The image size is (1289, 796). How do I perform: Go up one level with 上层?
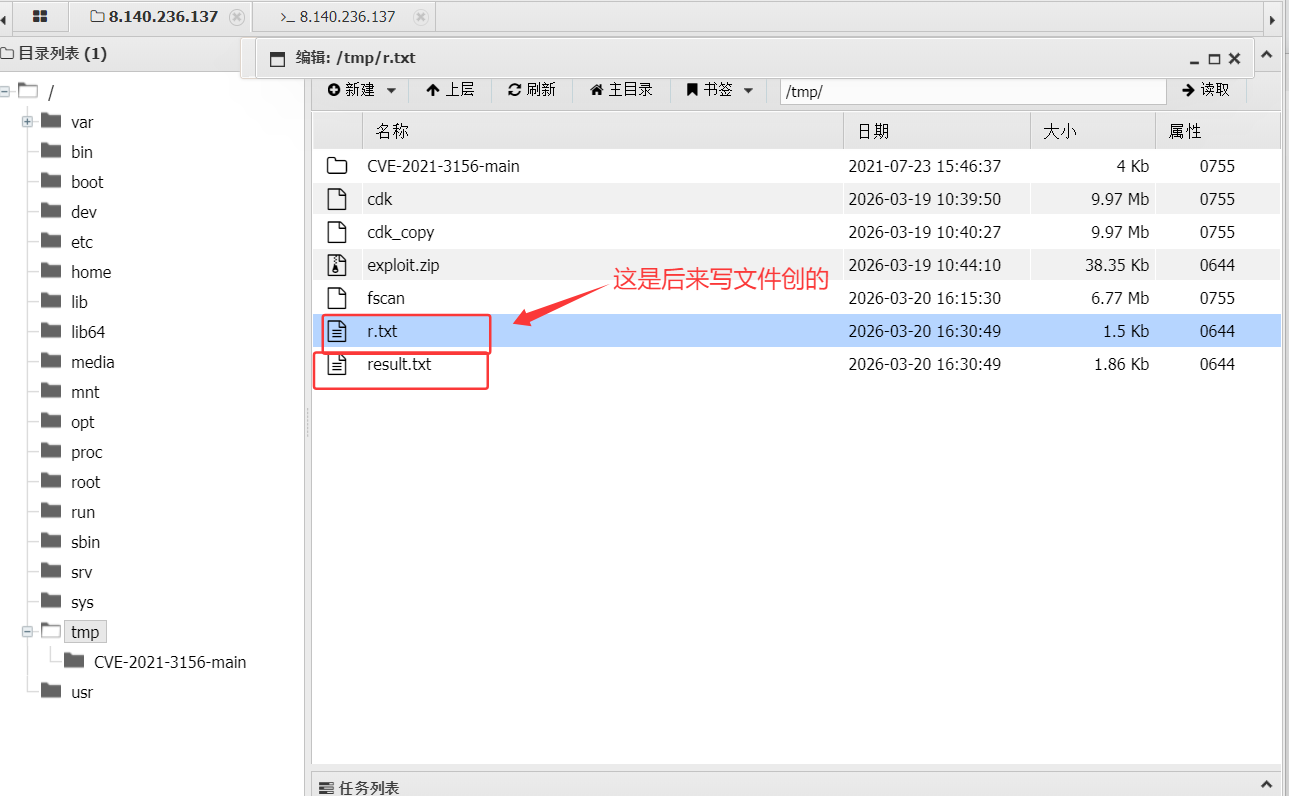click(x=449, y=90)
